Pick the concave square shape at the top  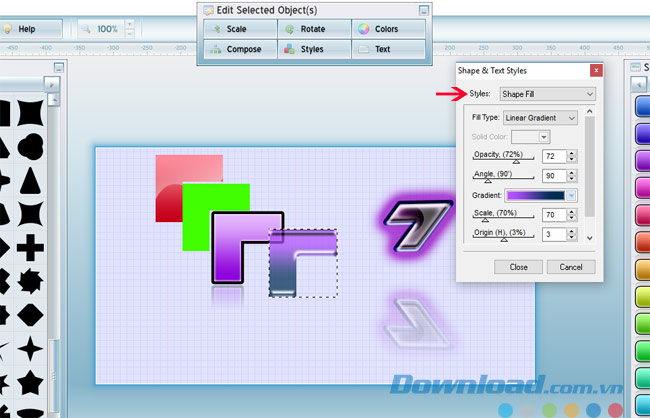point(30,113)
